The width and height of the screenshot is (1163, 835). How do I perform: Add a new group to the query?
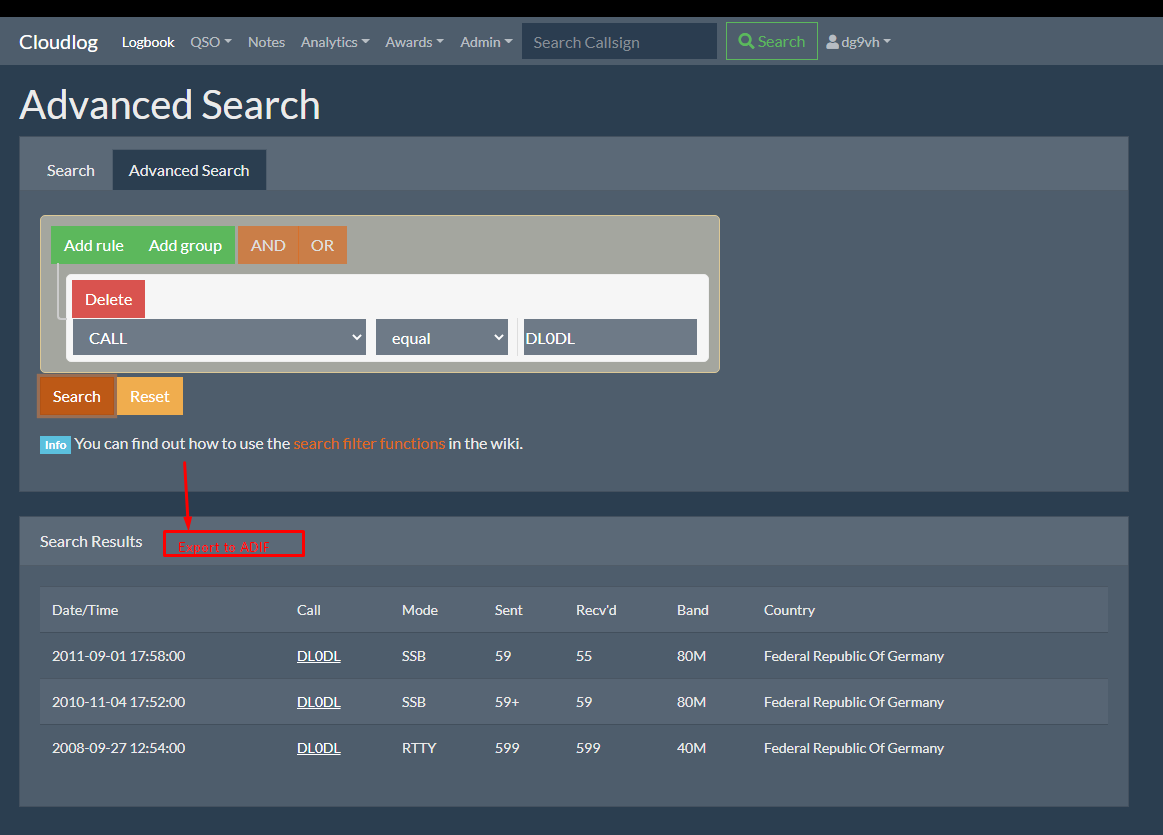185,245
